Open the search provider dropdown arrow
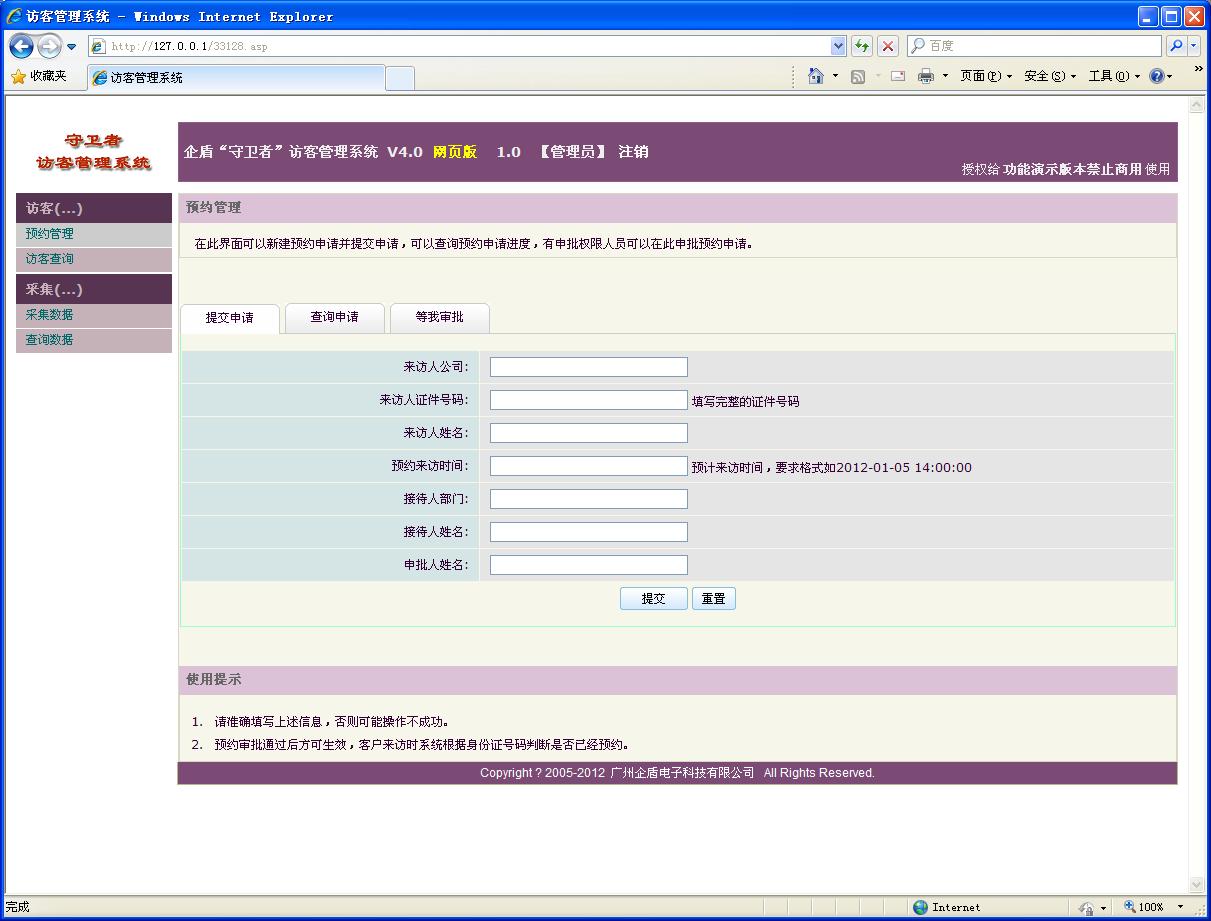The width and height of the screenshot is (1211, 921). tap(1195, 46)
